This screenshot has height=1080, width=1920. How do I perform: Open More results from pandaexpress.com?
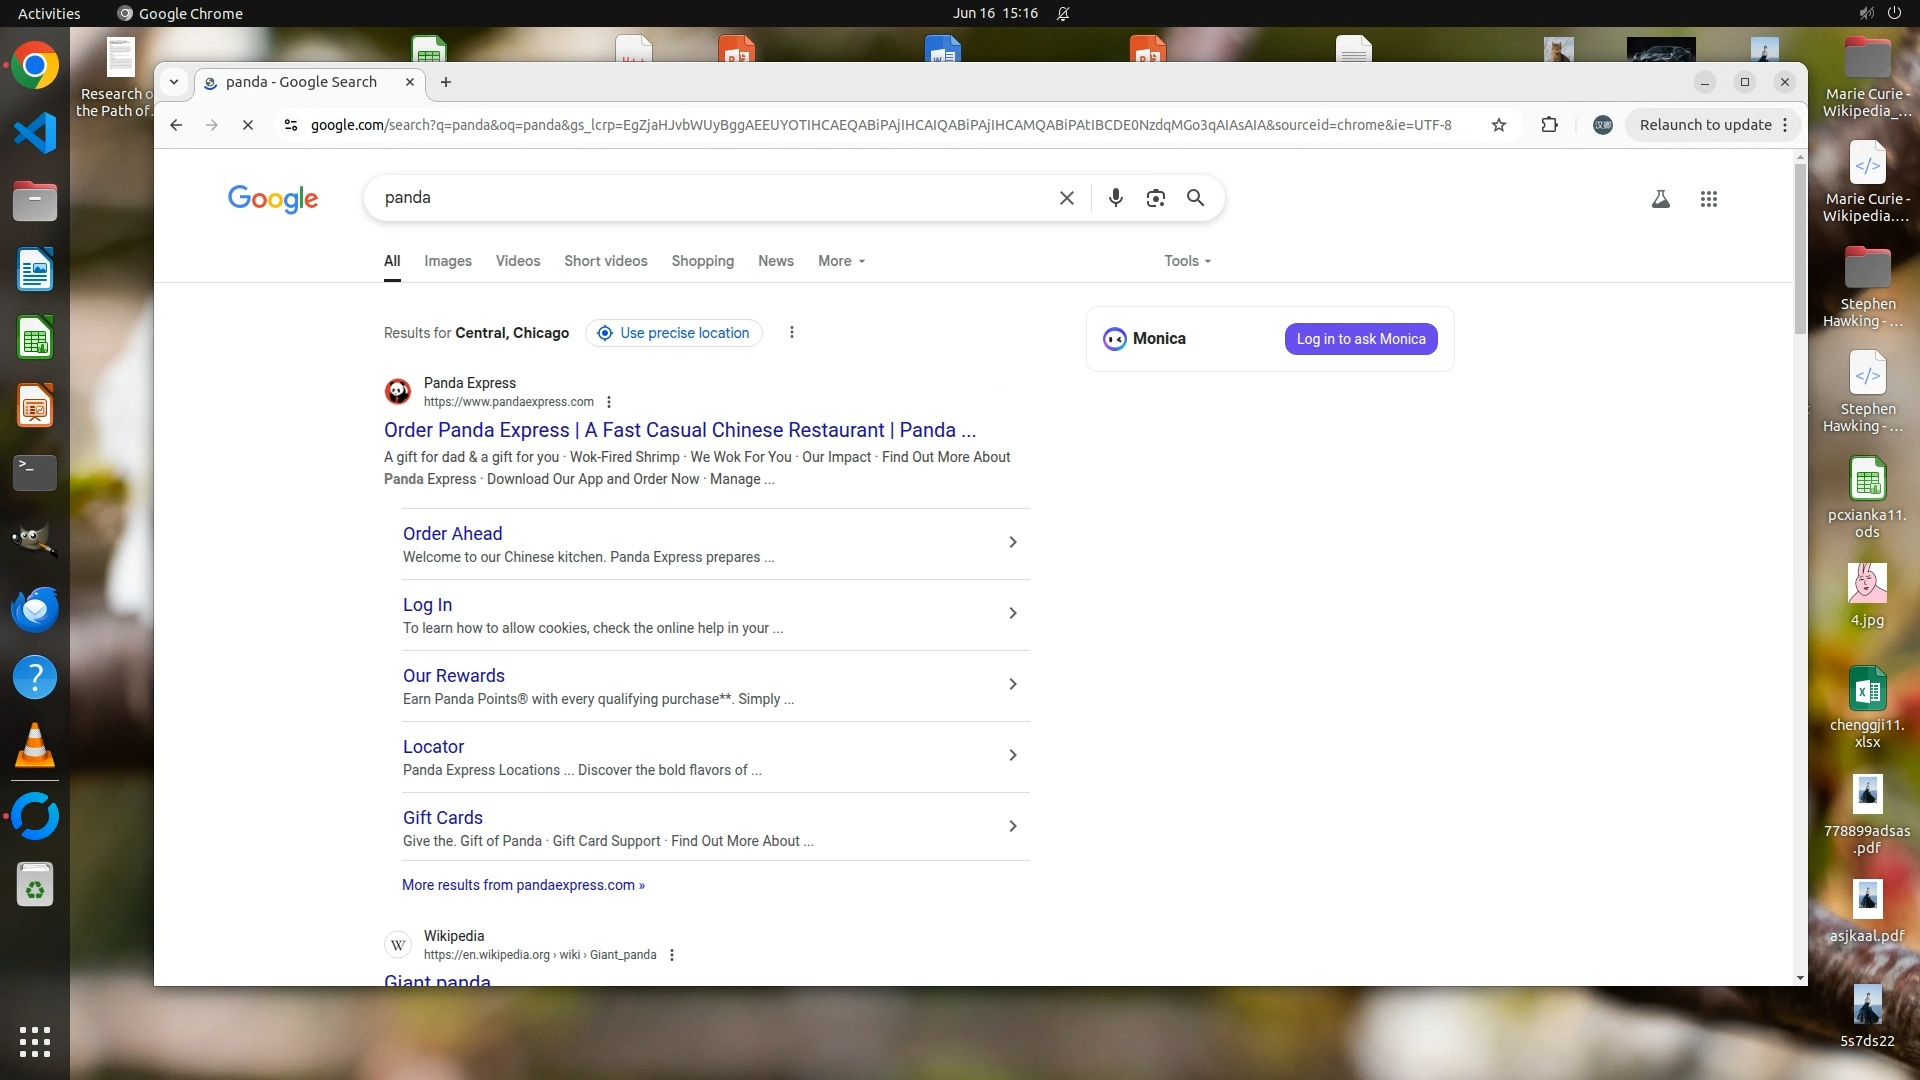tap(523, 885)
